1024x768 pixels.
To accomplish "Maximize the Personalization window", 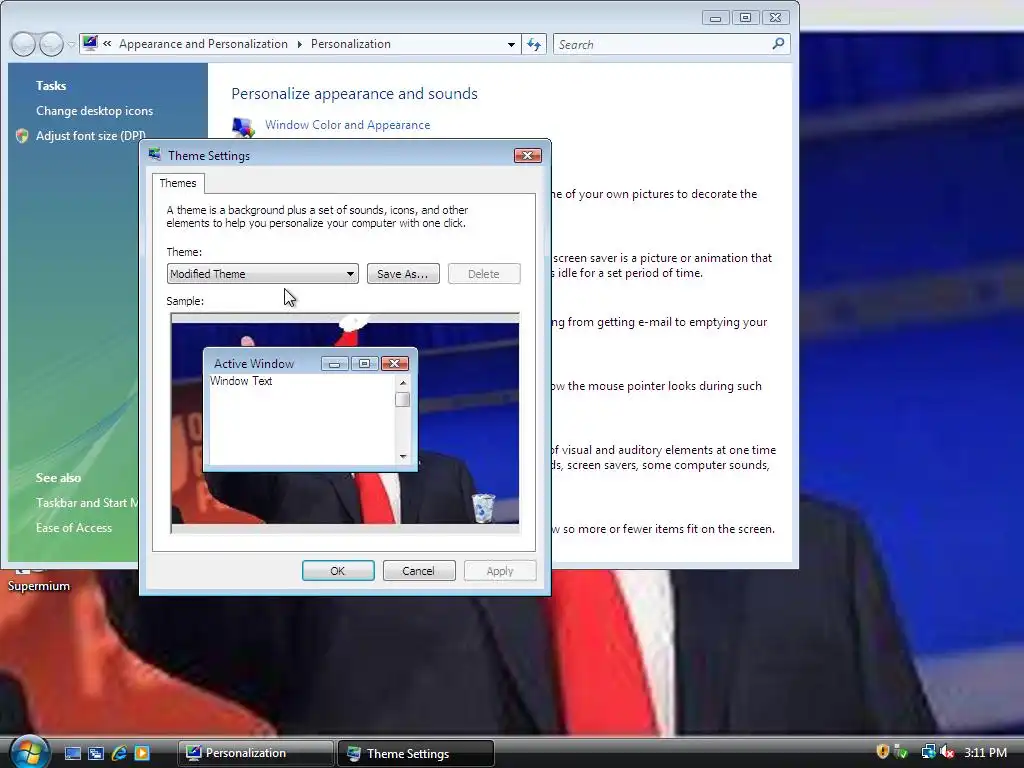I will coord(745,18).
